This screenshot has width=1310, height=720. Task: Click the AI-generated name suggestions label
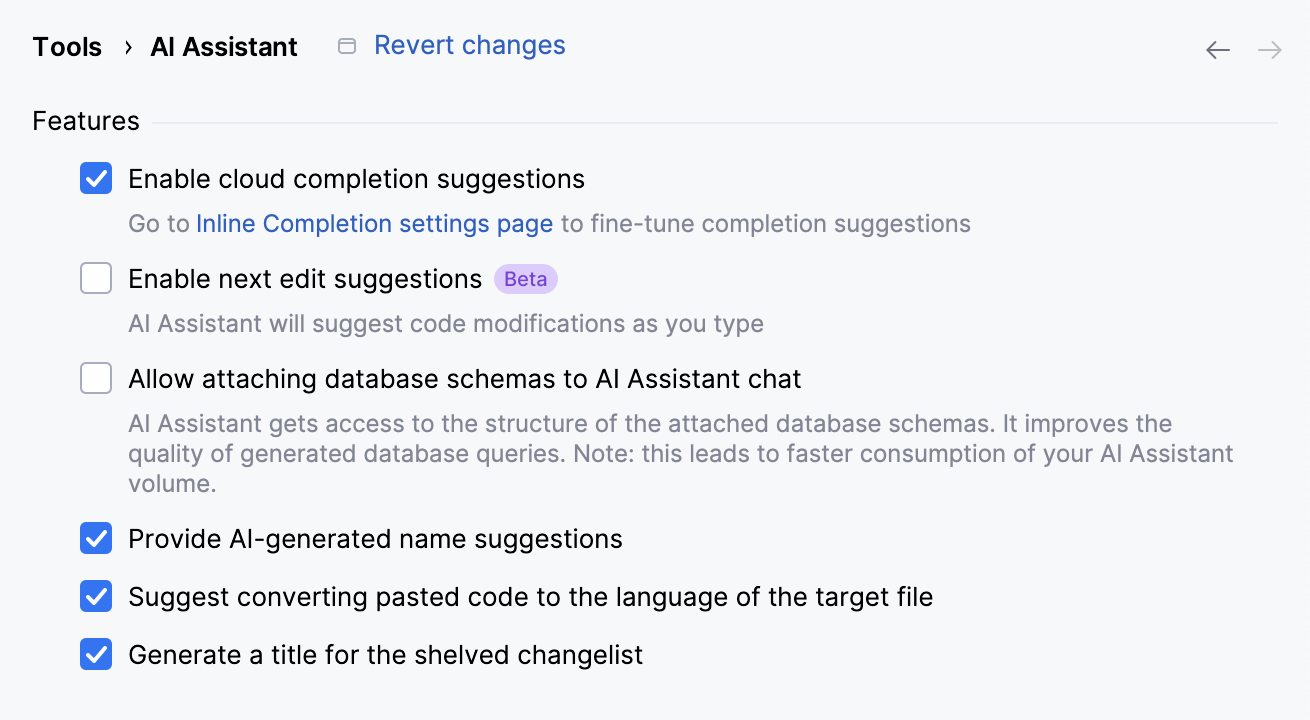[x=375, y=538]
